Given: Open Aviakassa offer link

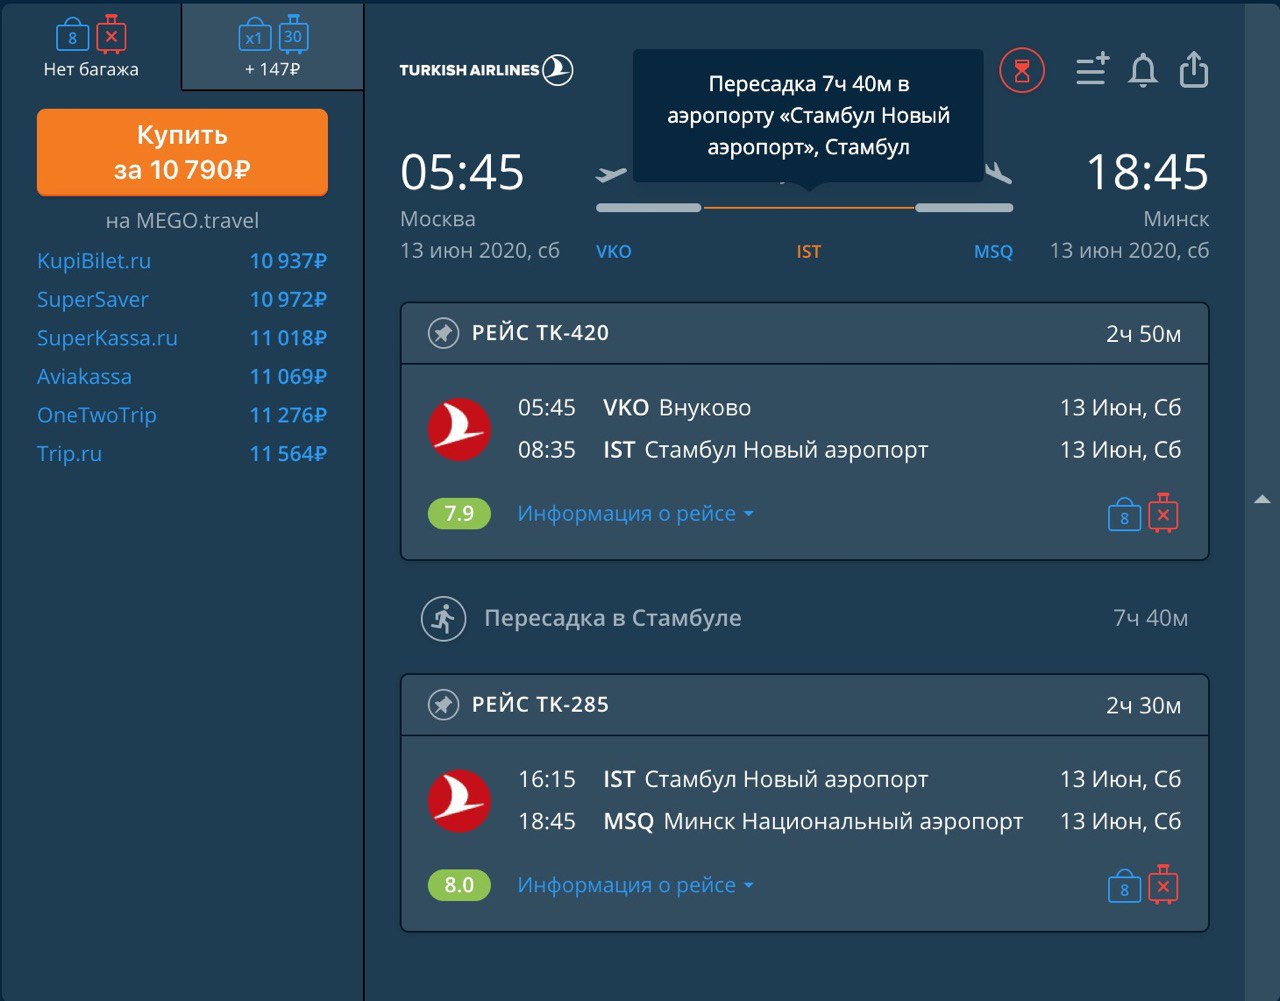Looking at the screenshot, I should point(84,376).
